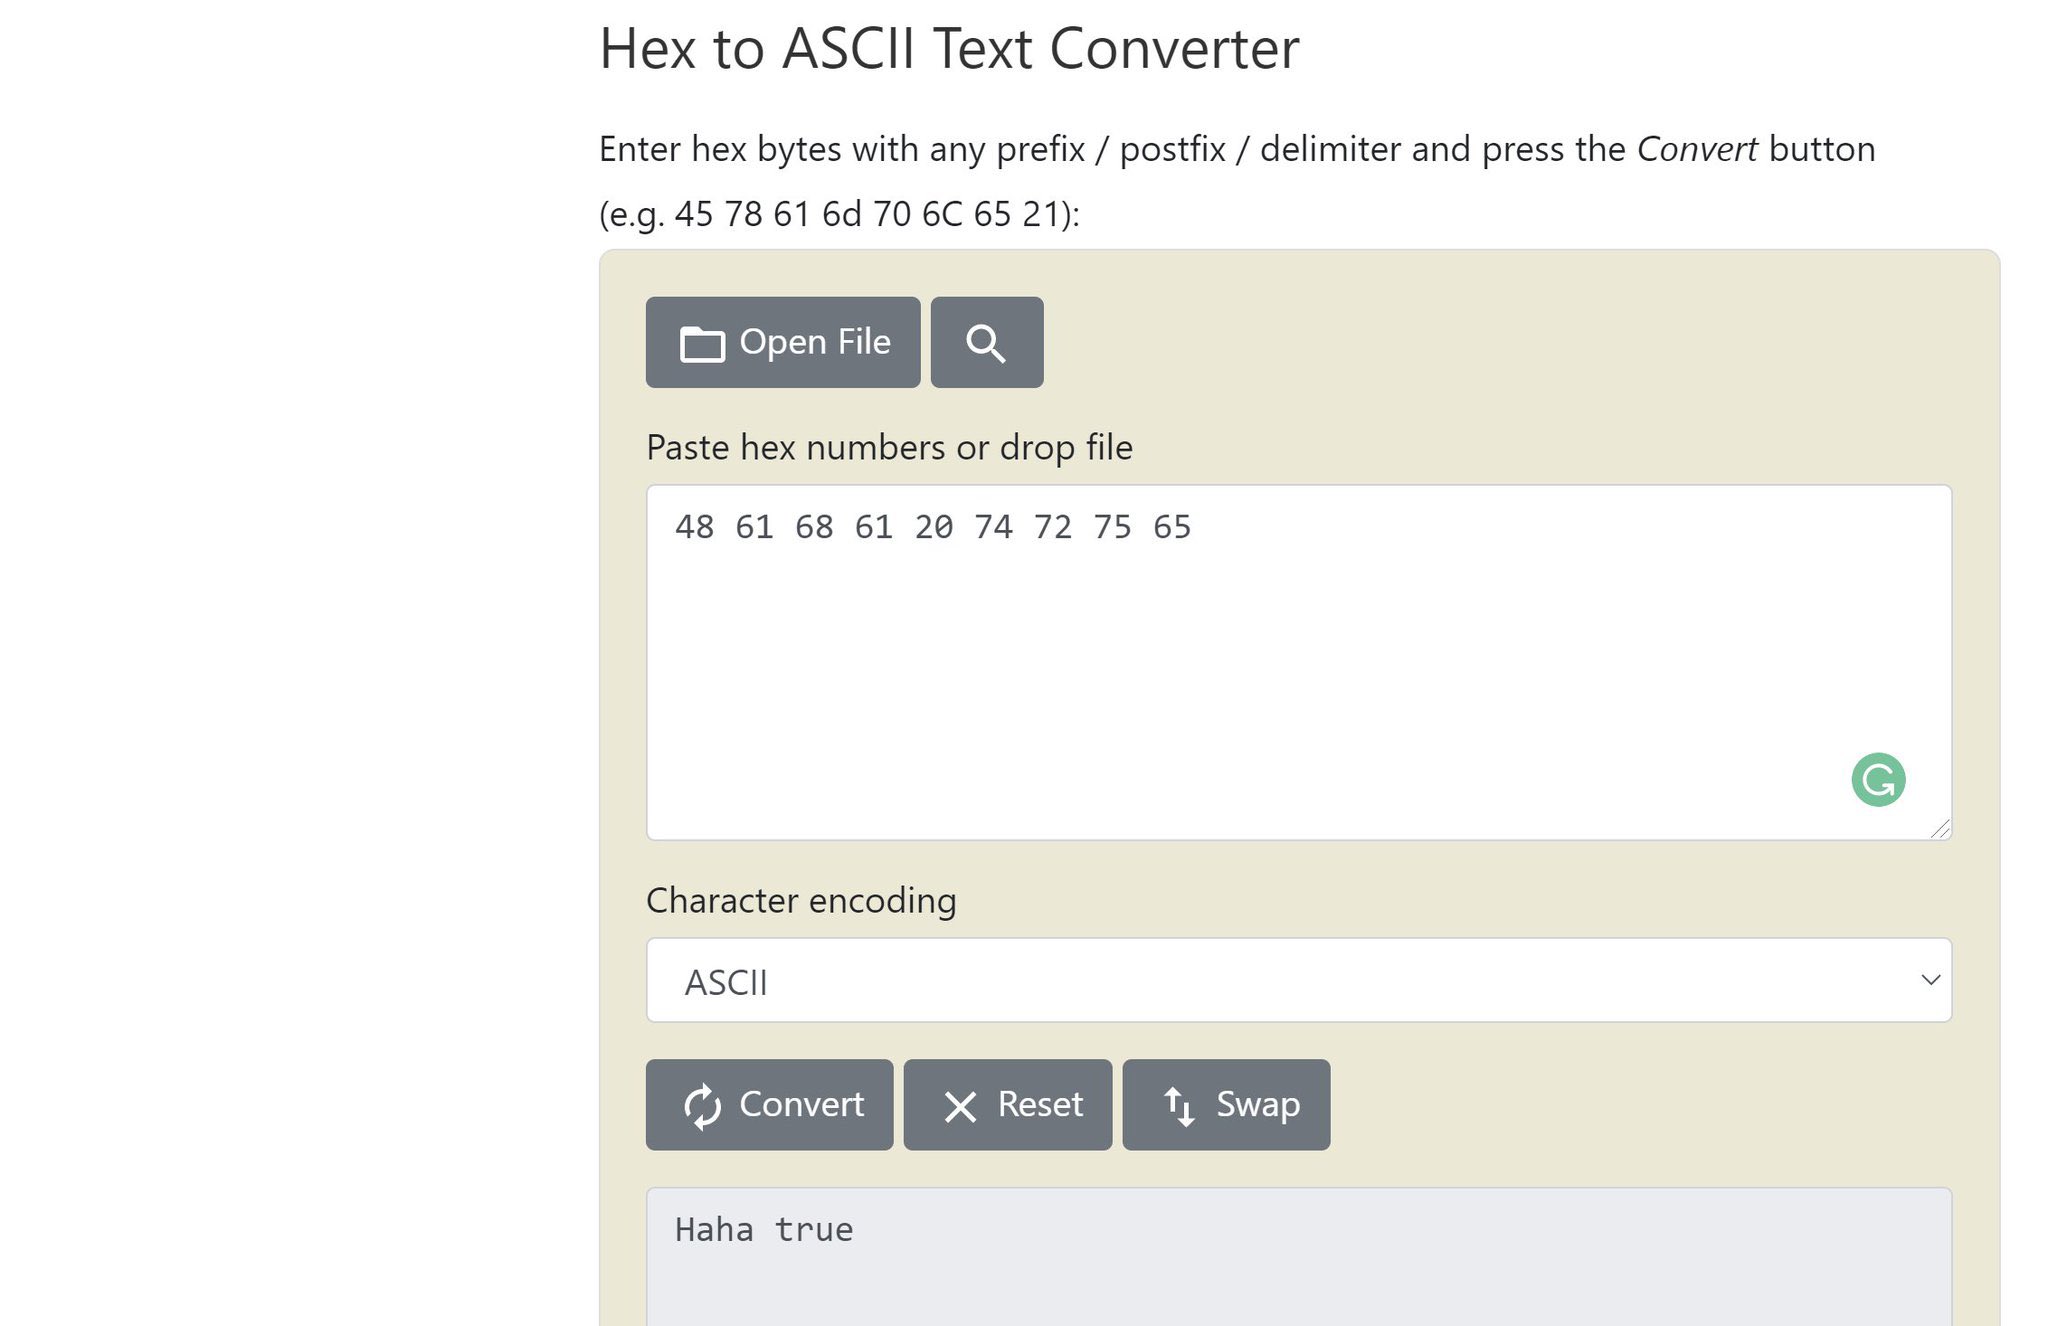Open the green Grammarly icon
Image resolution: width=2048 pixels, height=1326 pixels.
click(x=1878, y=780)
